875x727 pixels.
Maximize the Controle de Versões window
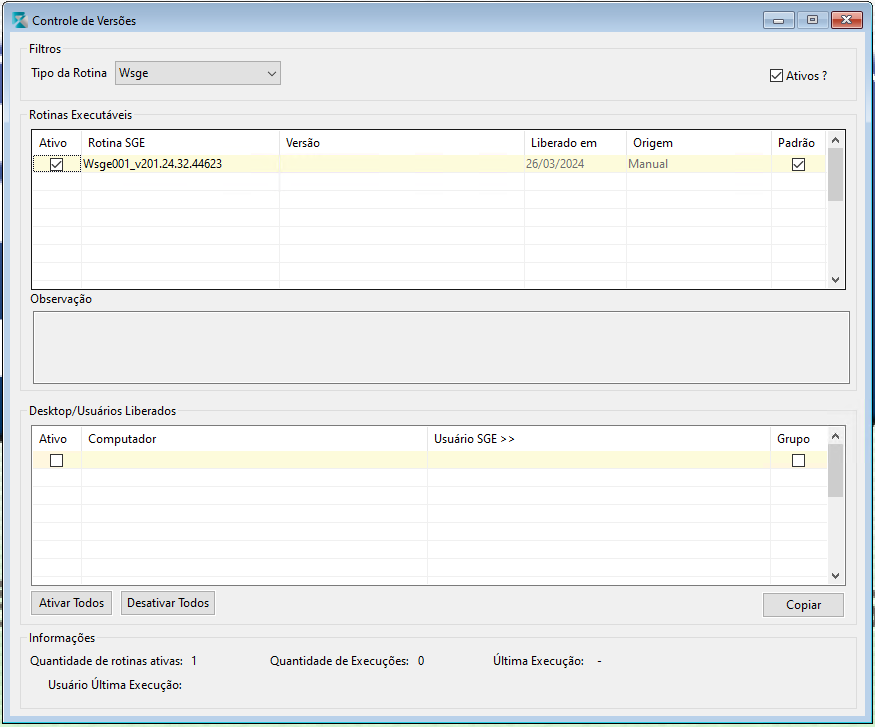click(812, 20)
